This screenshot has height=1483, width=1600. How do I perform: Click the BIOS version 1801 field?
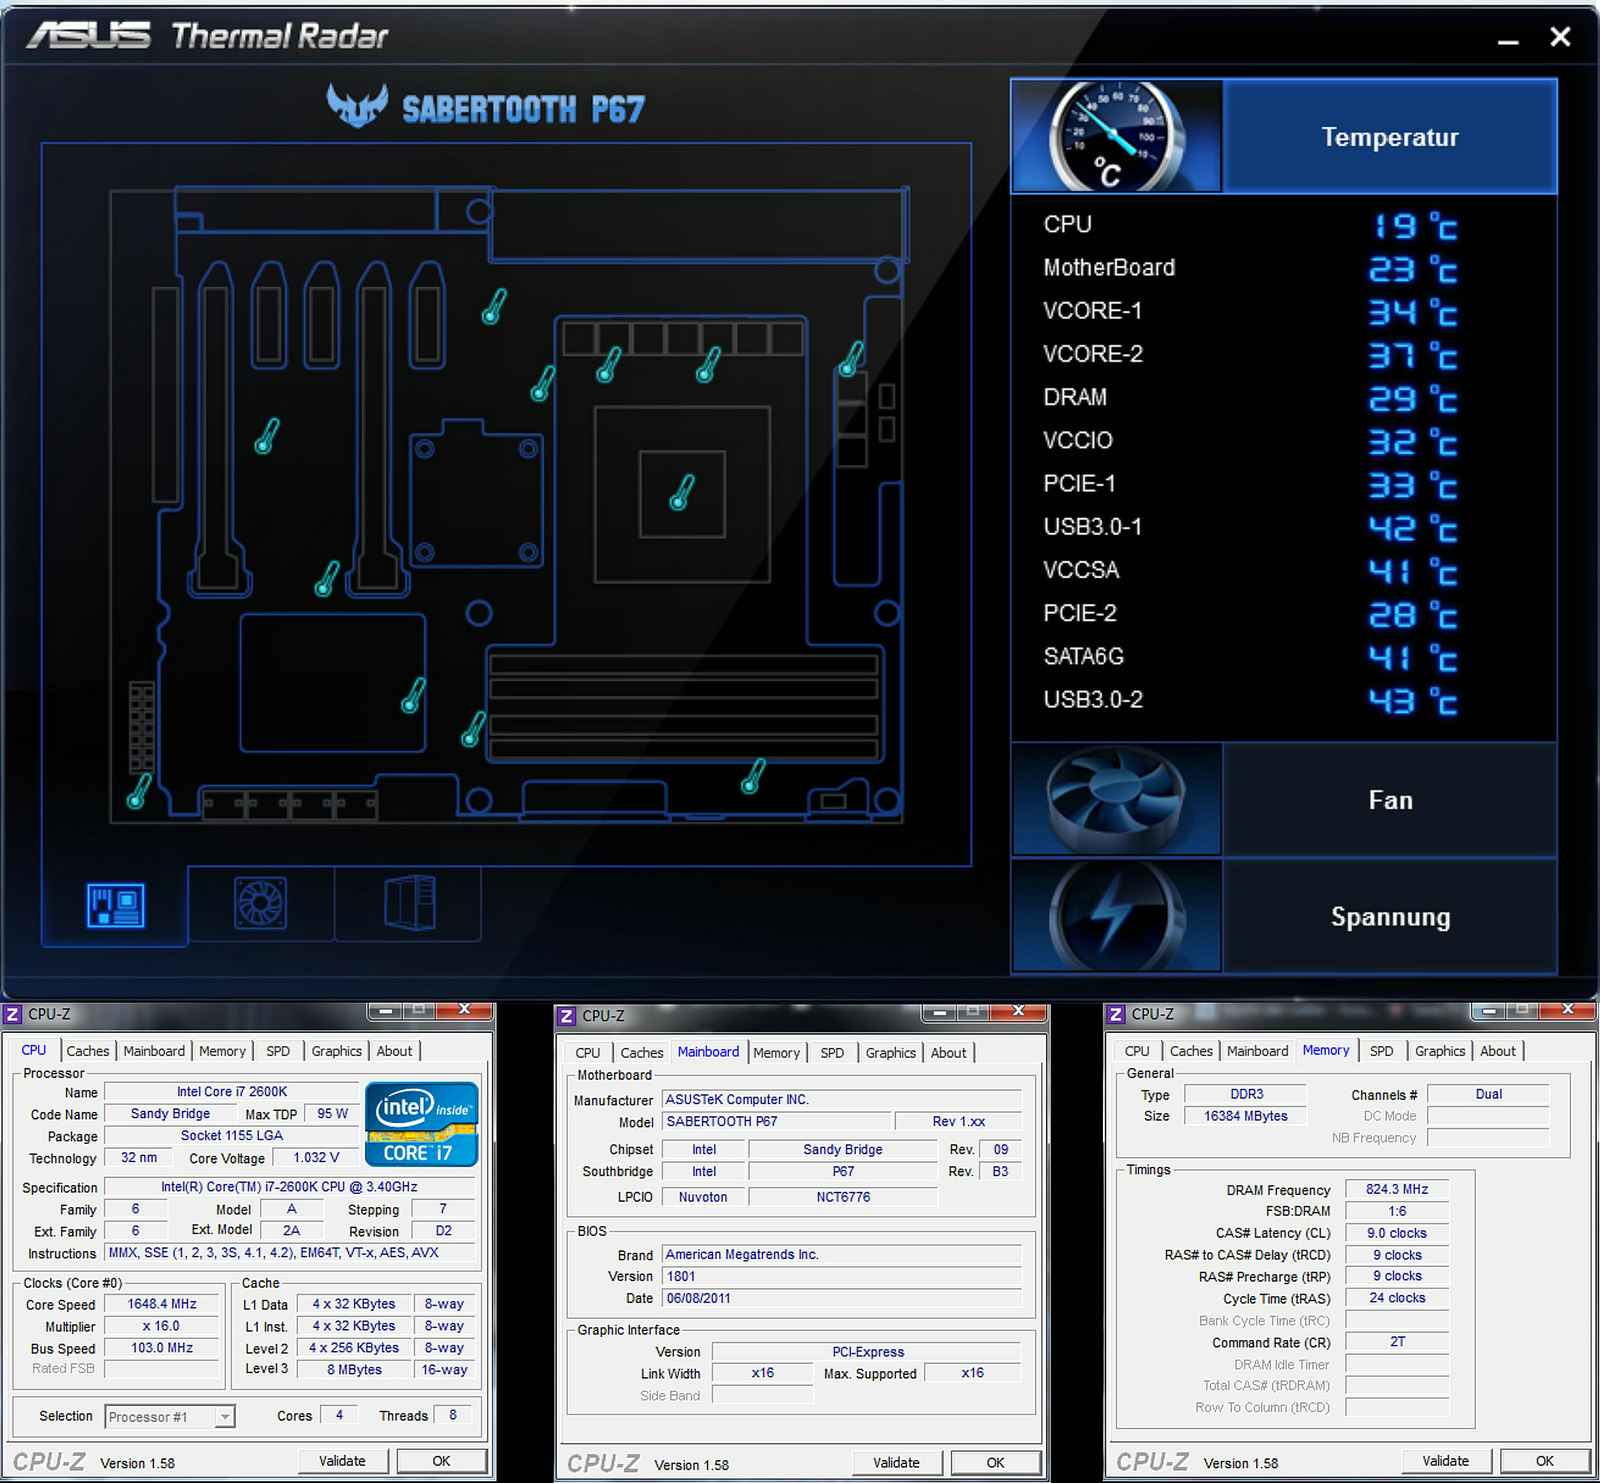pos(842,1276)
